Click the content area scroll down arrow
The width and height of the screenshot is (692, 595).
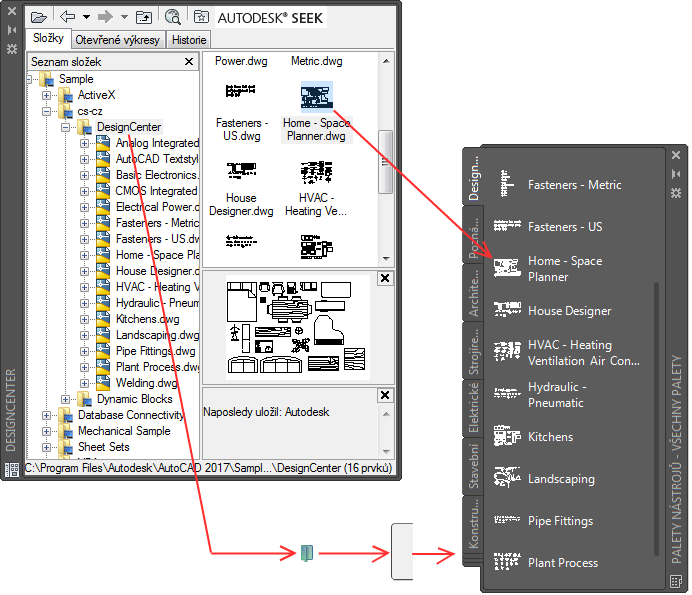(386, 259)
